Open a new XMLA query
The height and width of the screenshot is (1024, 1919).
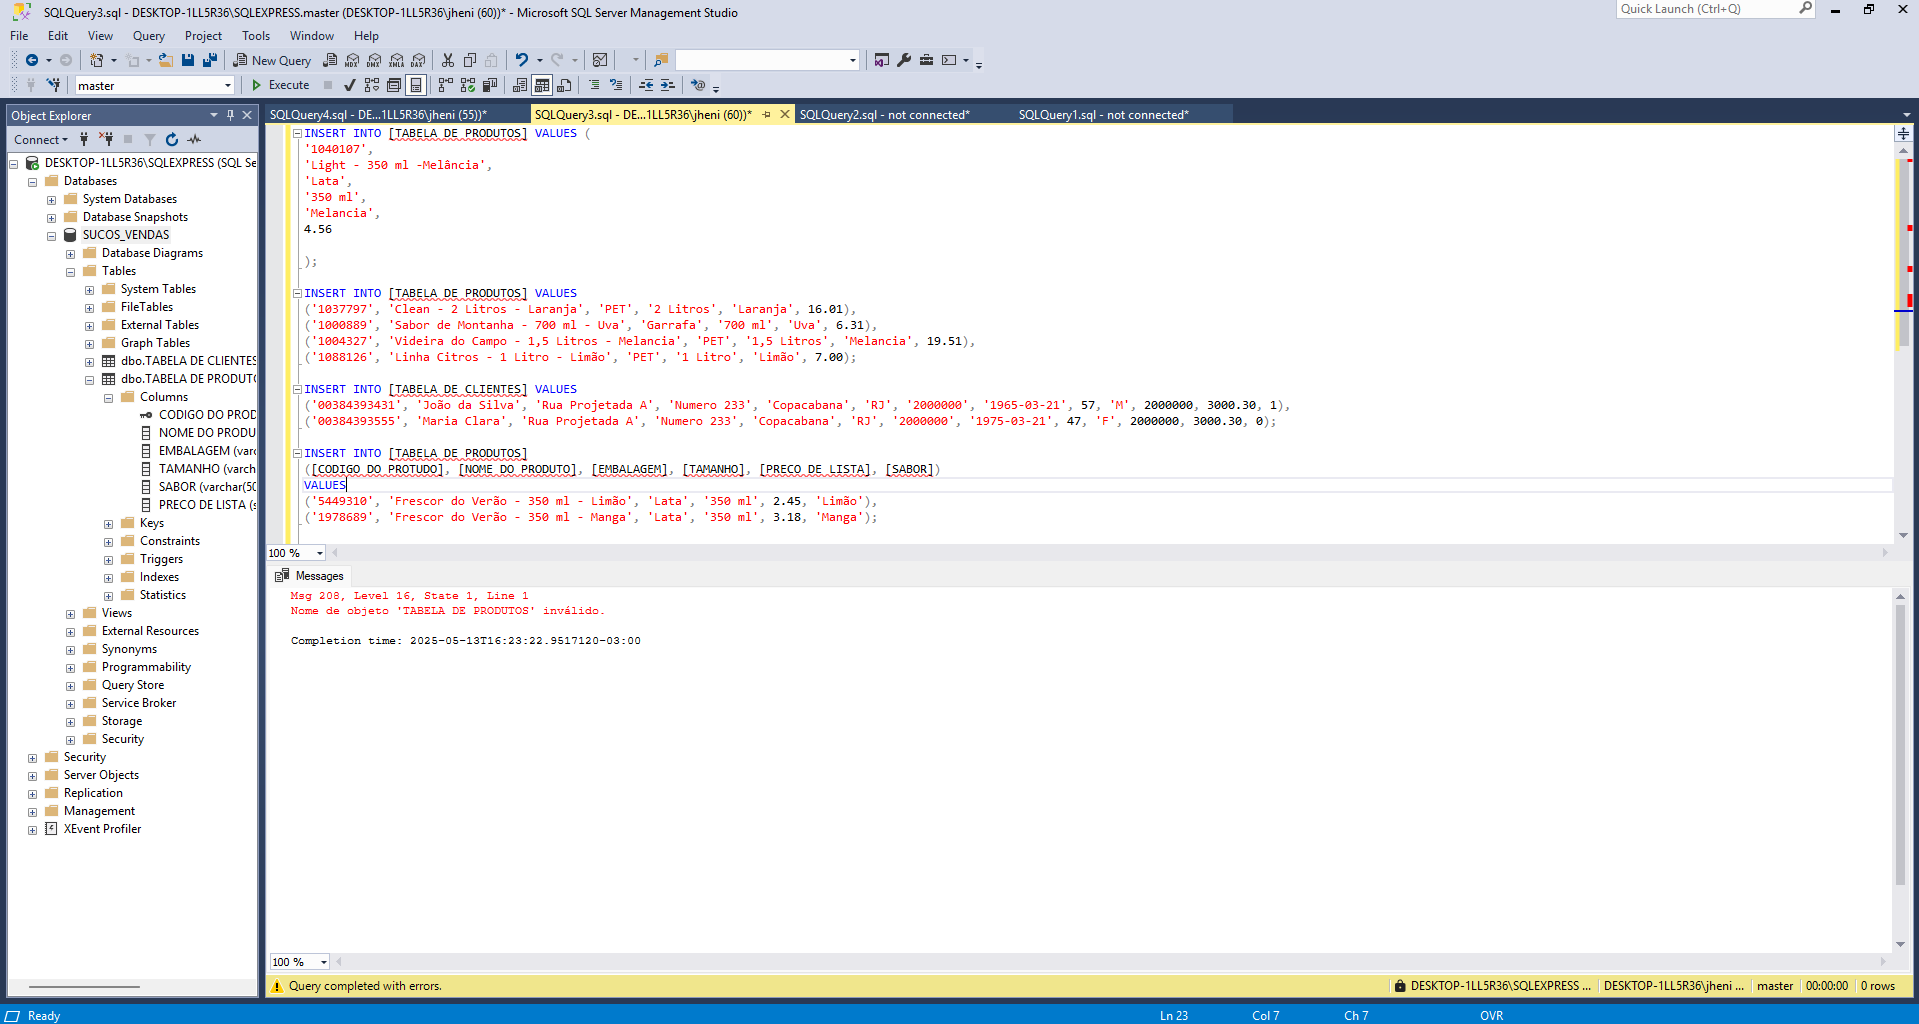[396, 60]
